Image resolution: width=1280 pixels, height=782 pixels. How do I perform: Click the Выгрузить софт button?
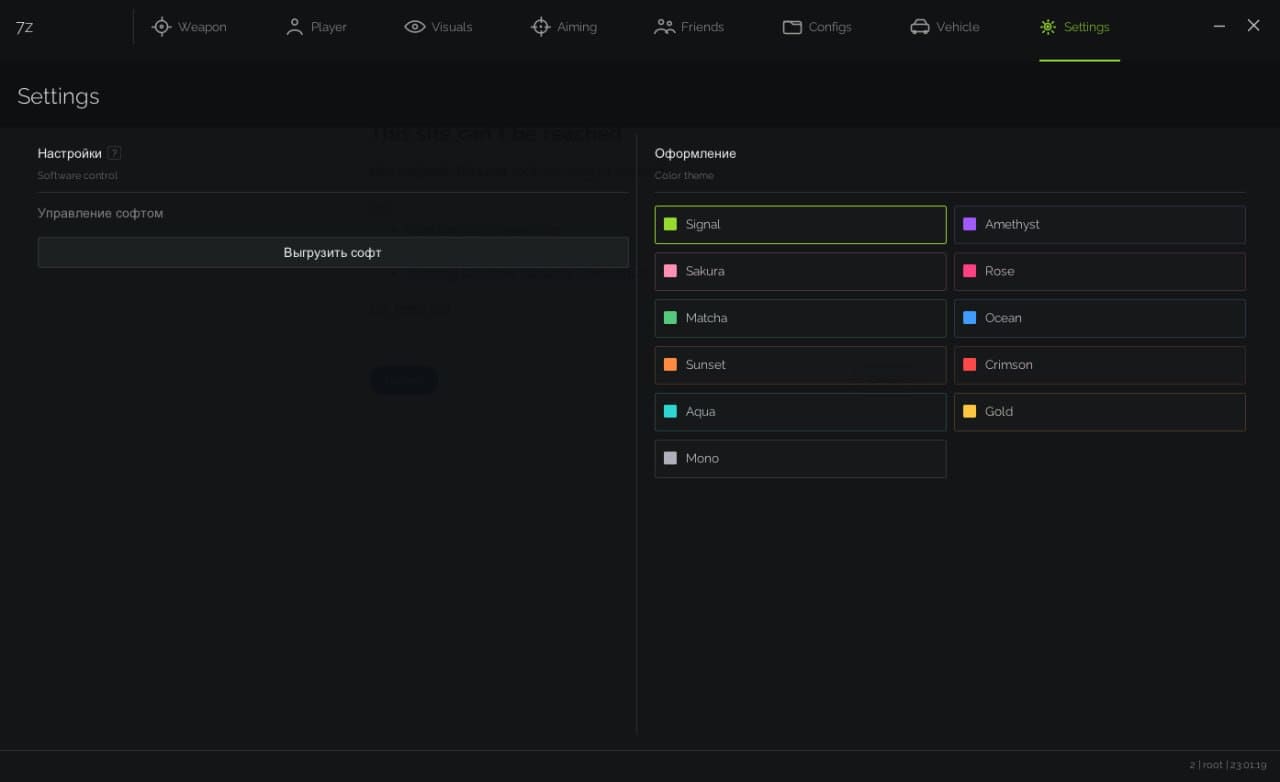pos(333,252)
